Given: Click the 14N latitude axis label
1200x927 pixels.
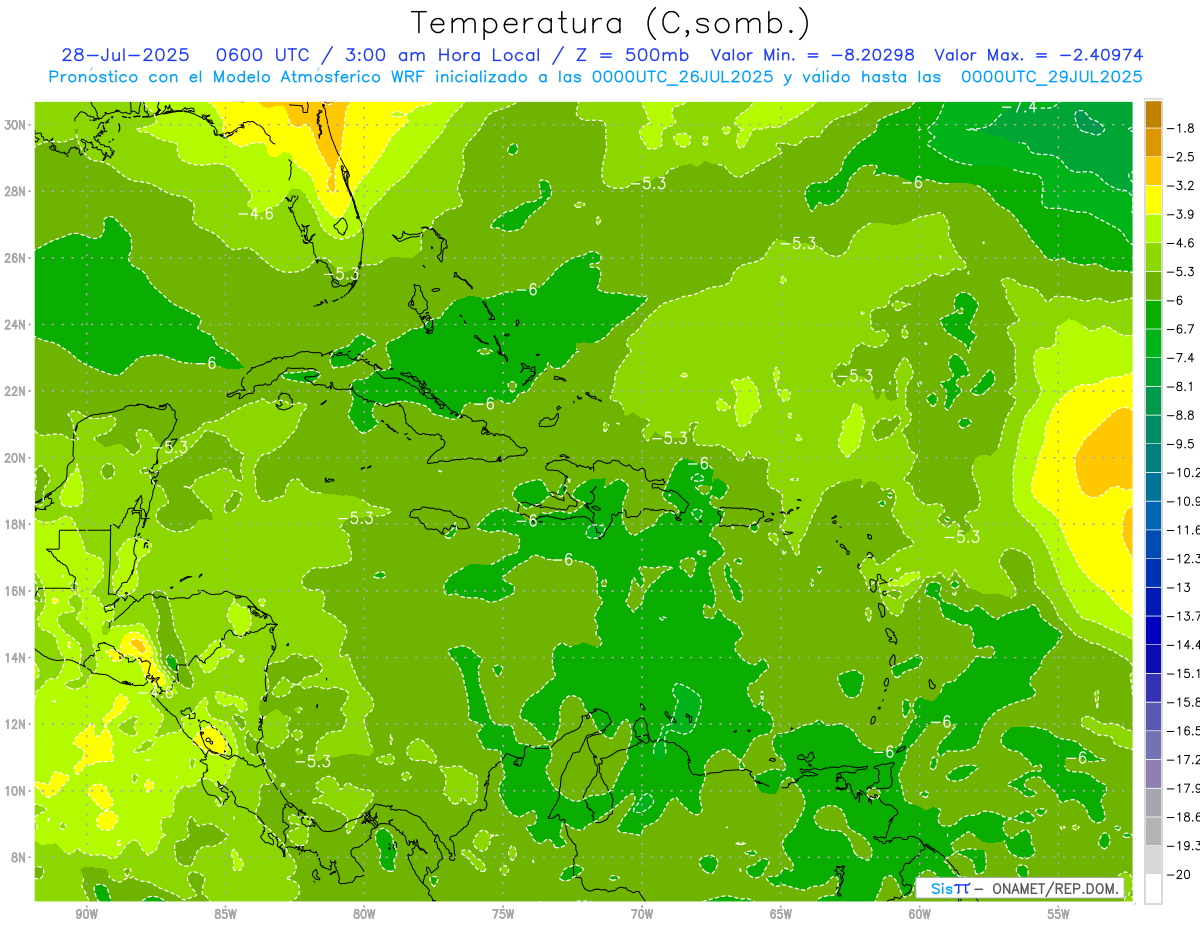Looking at the screenshot, I should pyautogui.click(x=17, y=657).
